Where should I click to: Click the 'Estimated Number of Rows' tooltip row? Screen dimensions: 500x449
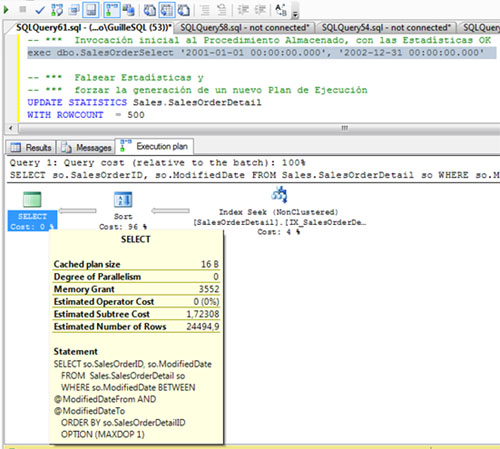(x=136, y=326)
